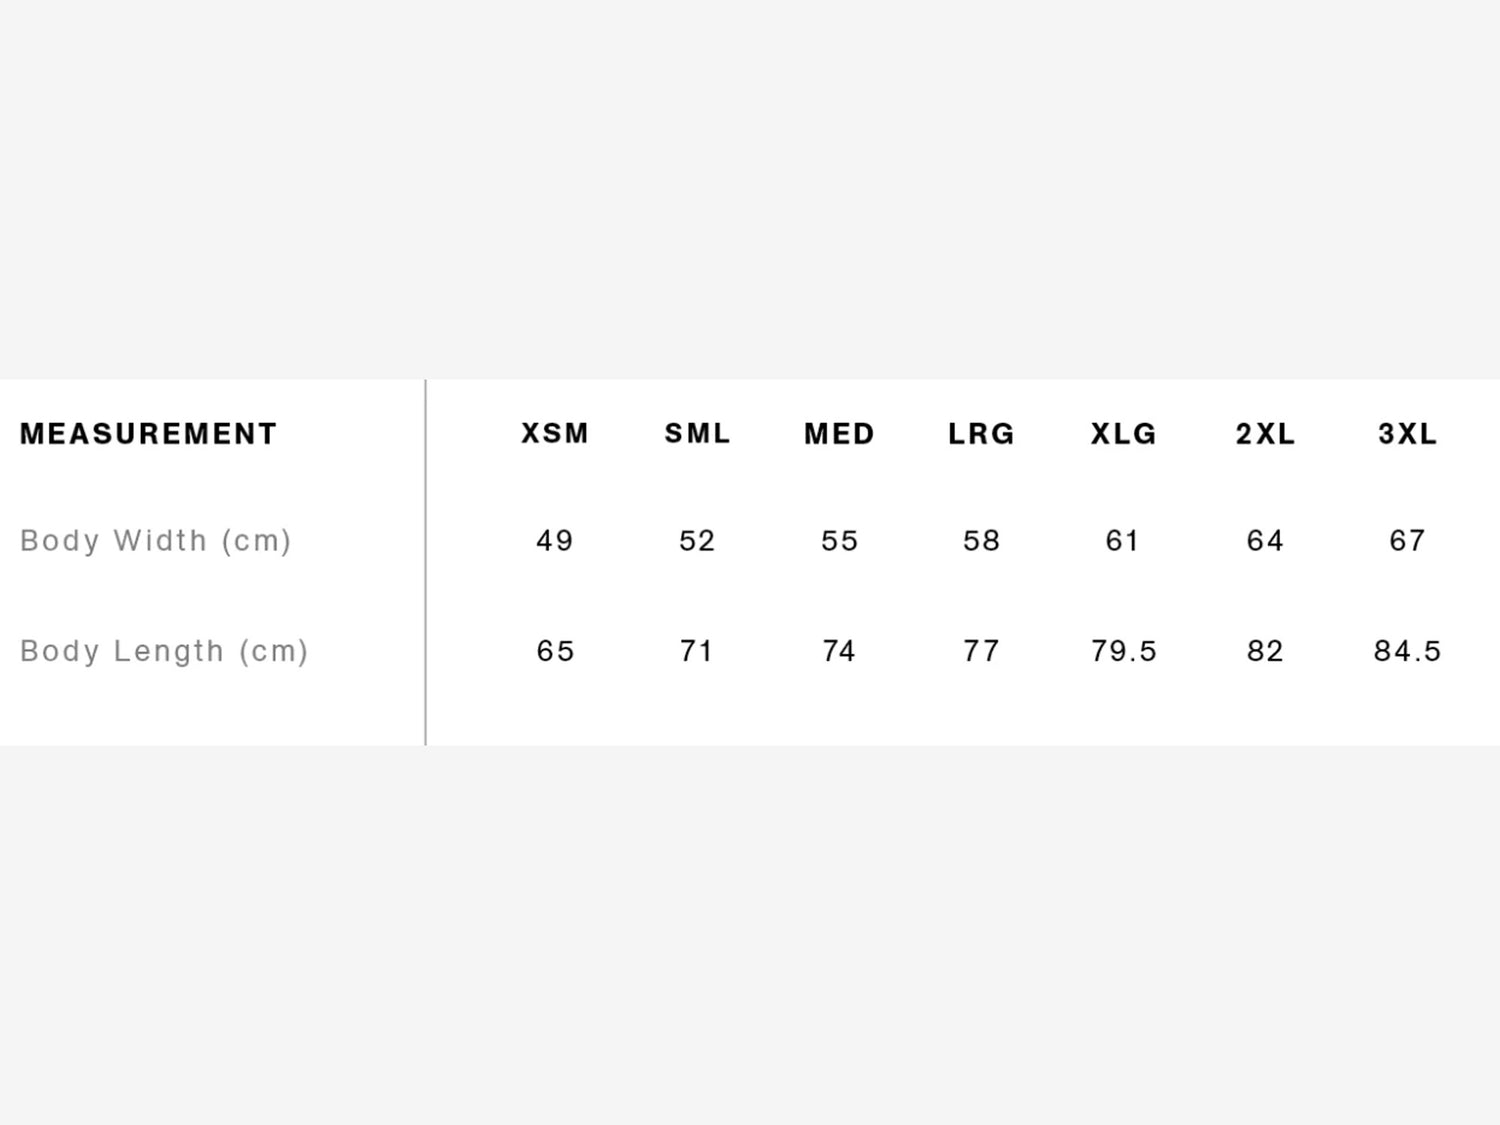Select the XLG size header
The width and height of the screenshot is (1500, 1125).
[x=1123, y=434]
